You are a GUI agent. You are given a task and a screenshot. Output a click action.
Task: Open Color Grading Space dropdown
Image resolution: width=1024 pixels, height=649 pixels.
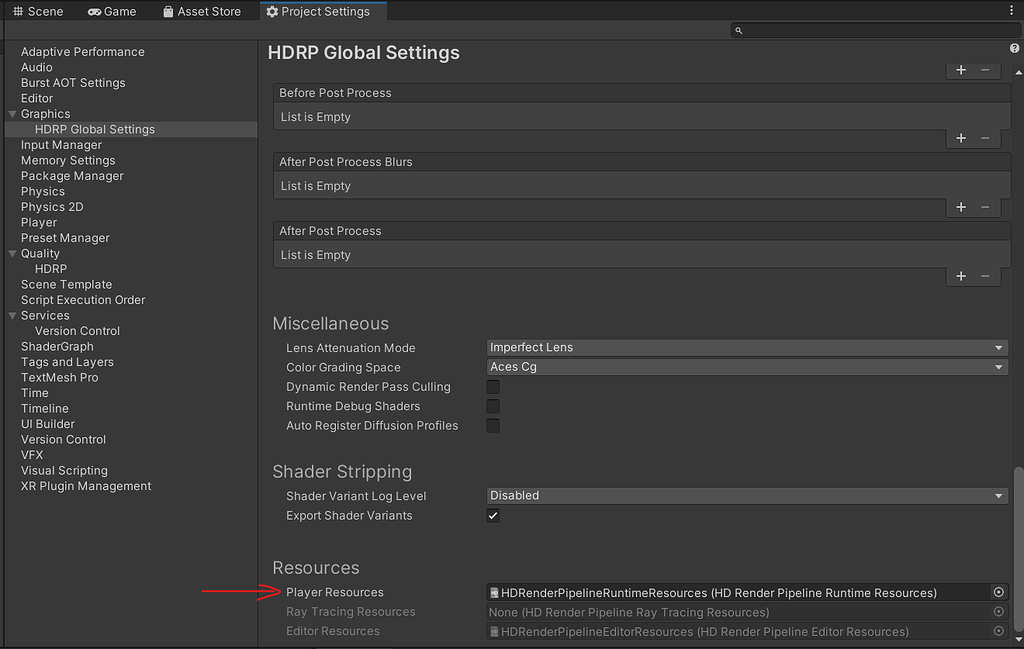(746, 367)
